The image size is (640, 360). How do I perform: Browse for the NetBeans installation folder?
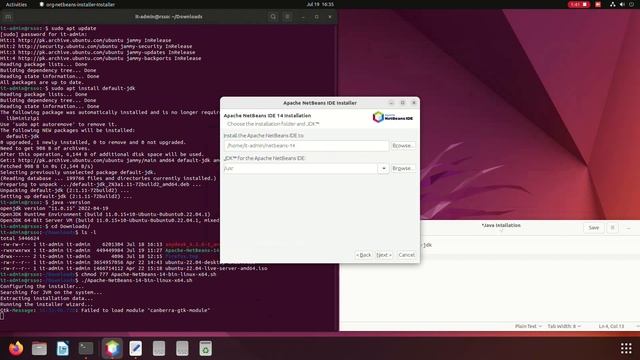403,146
